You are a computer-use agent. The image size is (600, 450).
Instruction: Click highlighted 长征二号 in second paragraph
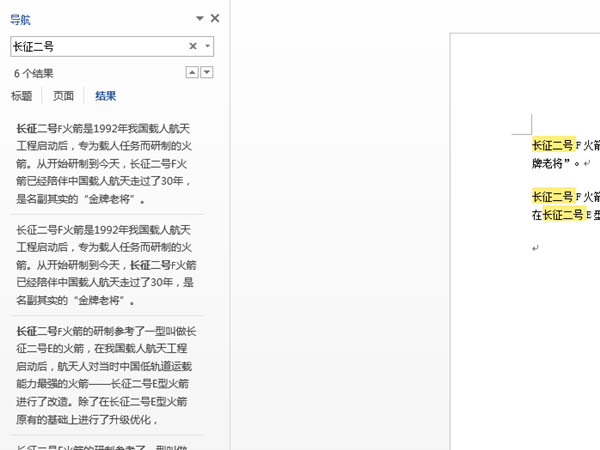pos(553,196)
